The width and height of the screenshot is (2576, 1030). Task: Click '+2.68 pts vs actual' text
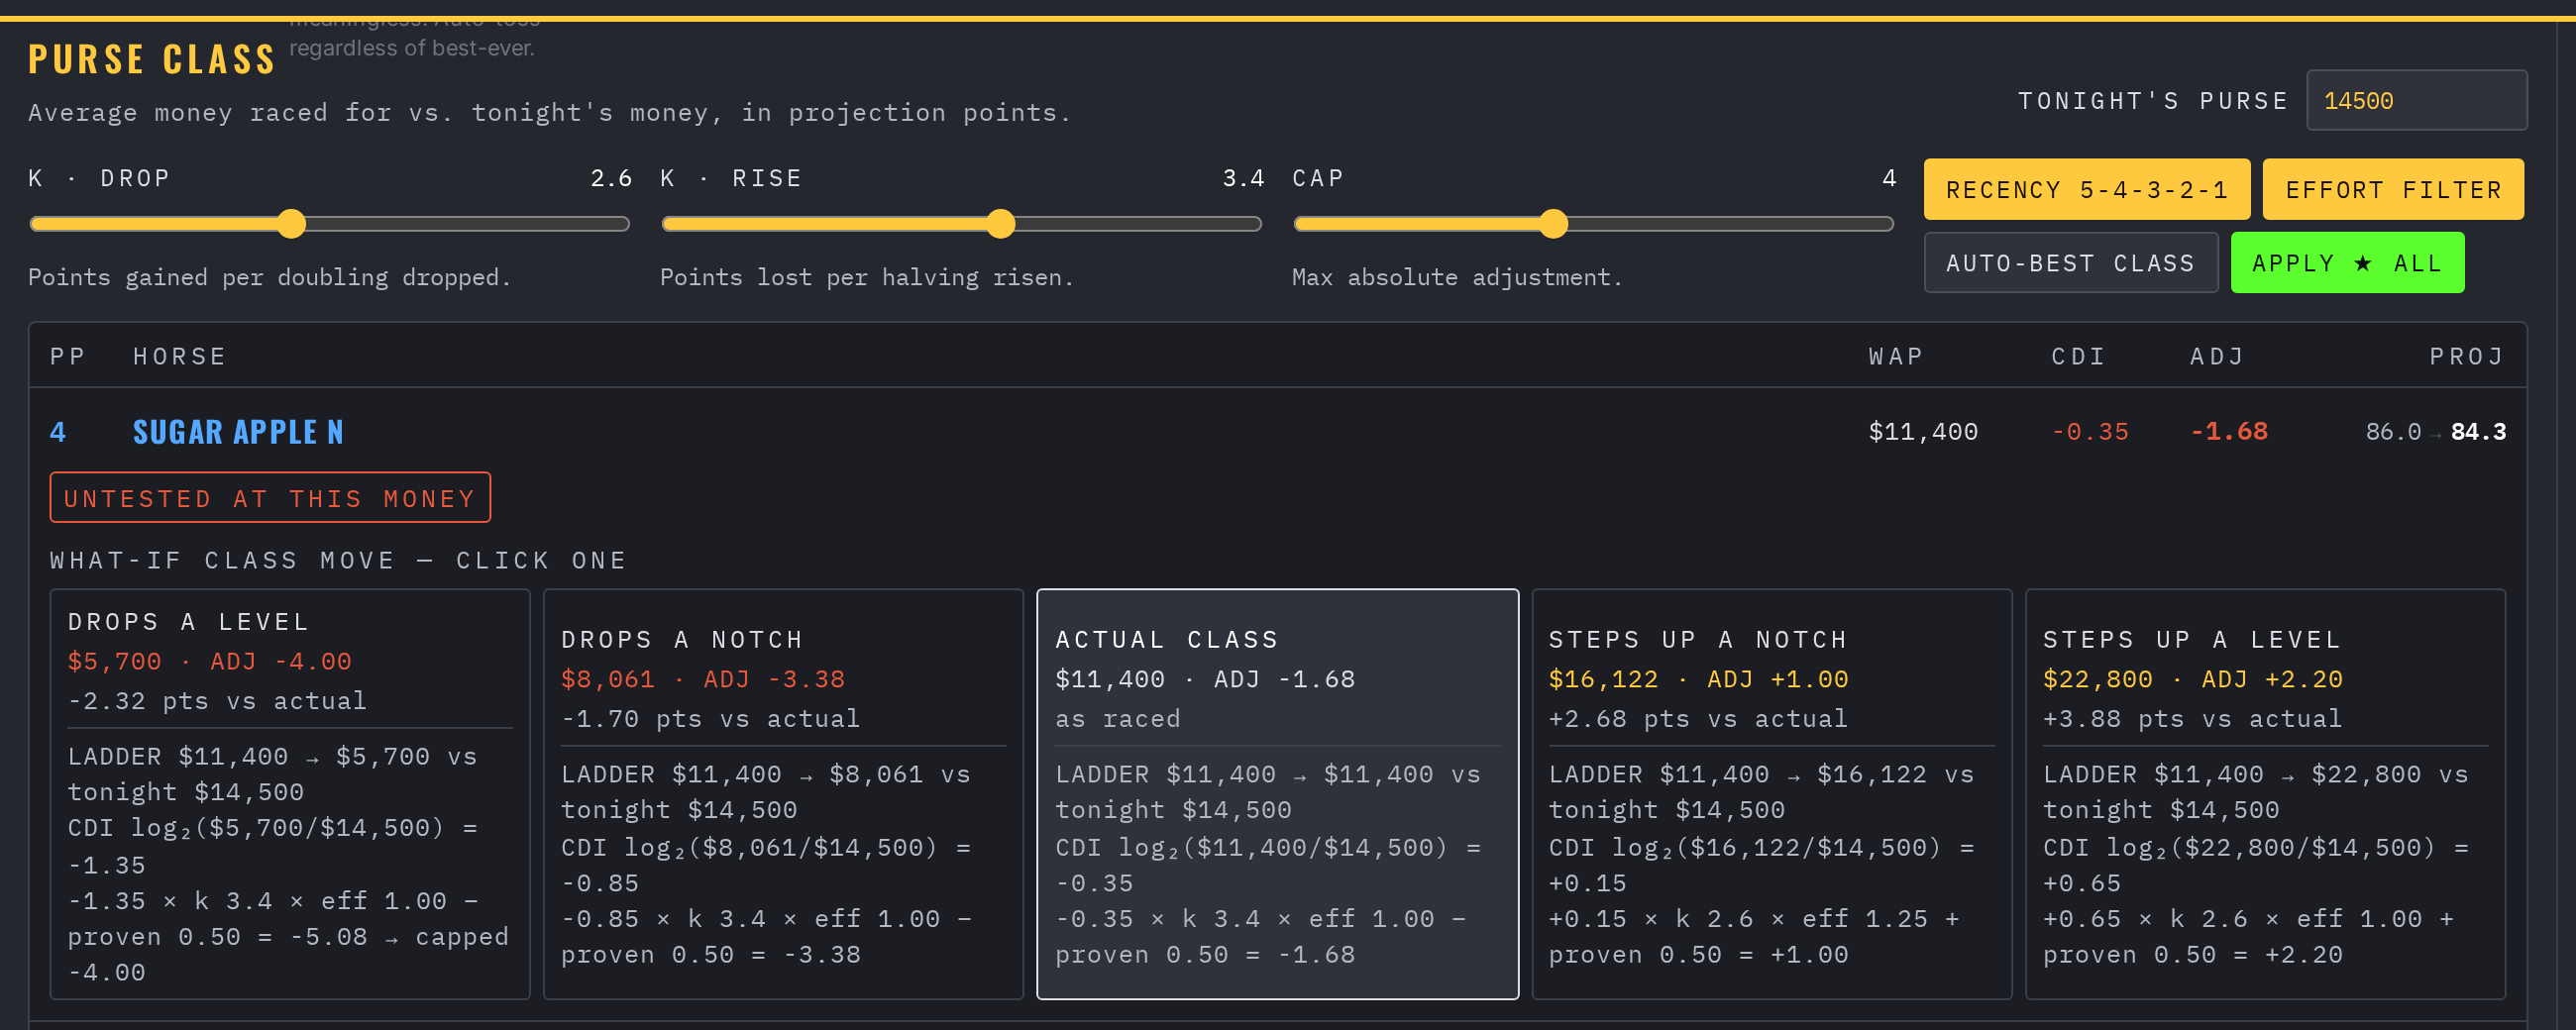(x=1698, y=719)
